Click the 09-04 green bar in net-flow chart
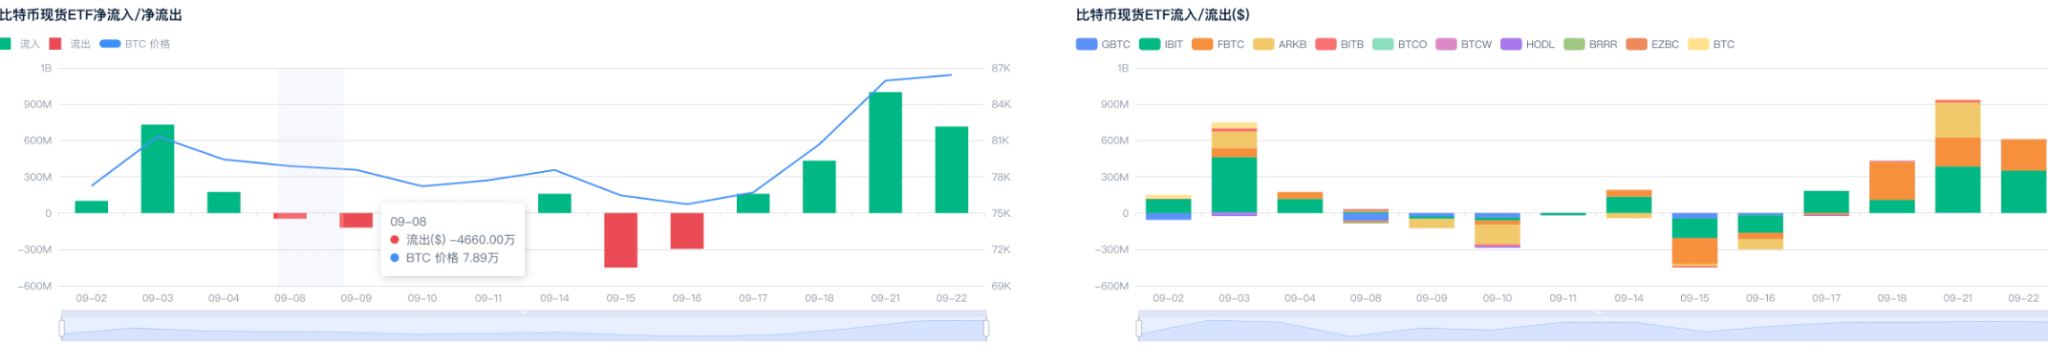2048x361 pixels. 223,202
